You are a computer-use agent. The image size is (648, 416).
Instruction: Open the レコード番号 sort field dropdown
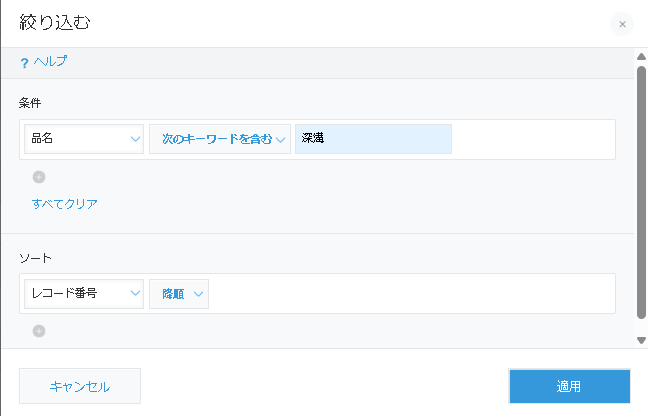click(x=84, y=293)
